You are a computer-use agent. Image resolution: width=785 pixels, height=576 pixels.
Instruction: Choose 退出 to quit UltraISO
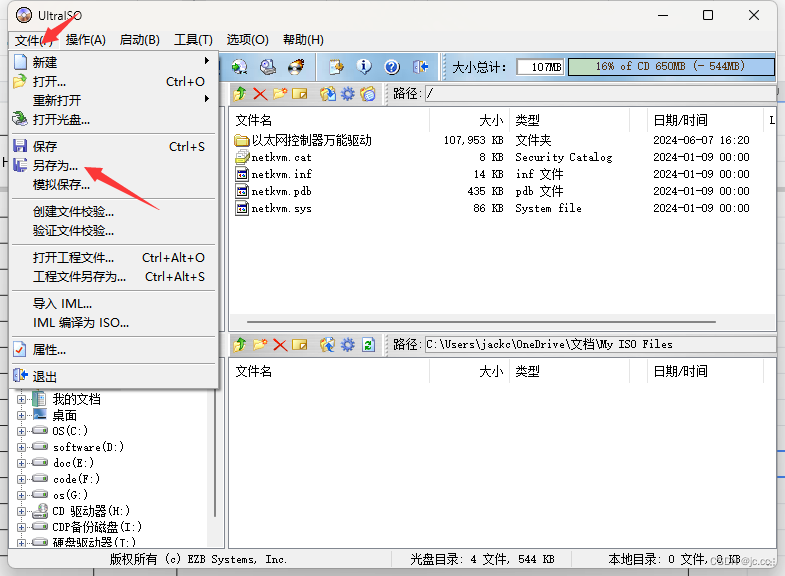coord(114,376)
